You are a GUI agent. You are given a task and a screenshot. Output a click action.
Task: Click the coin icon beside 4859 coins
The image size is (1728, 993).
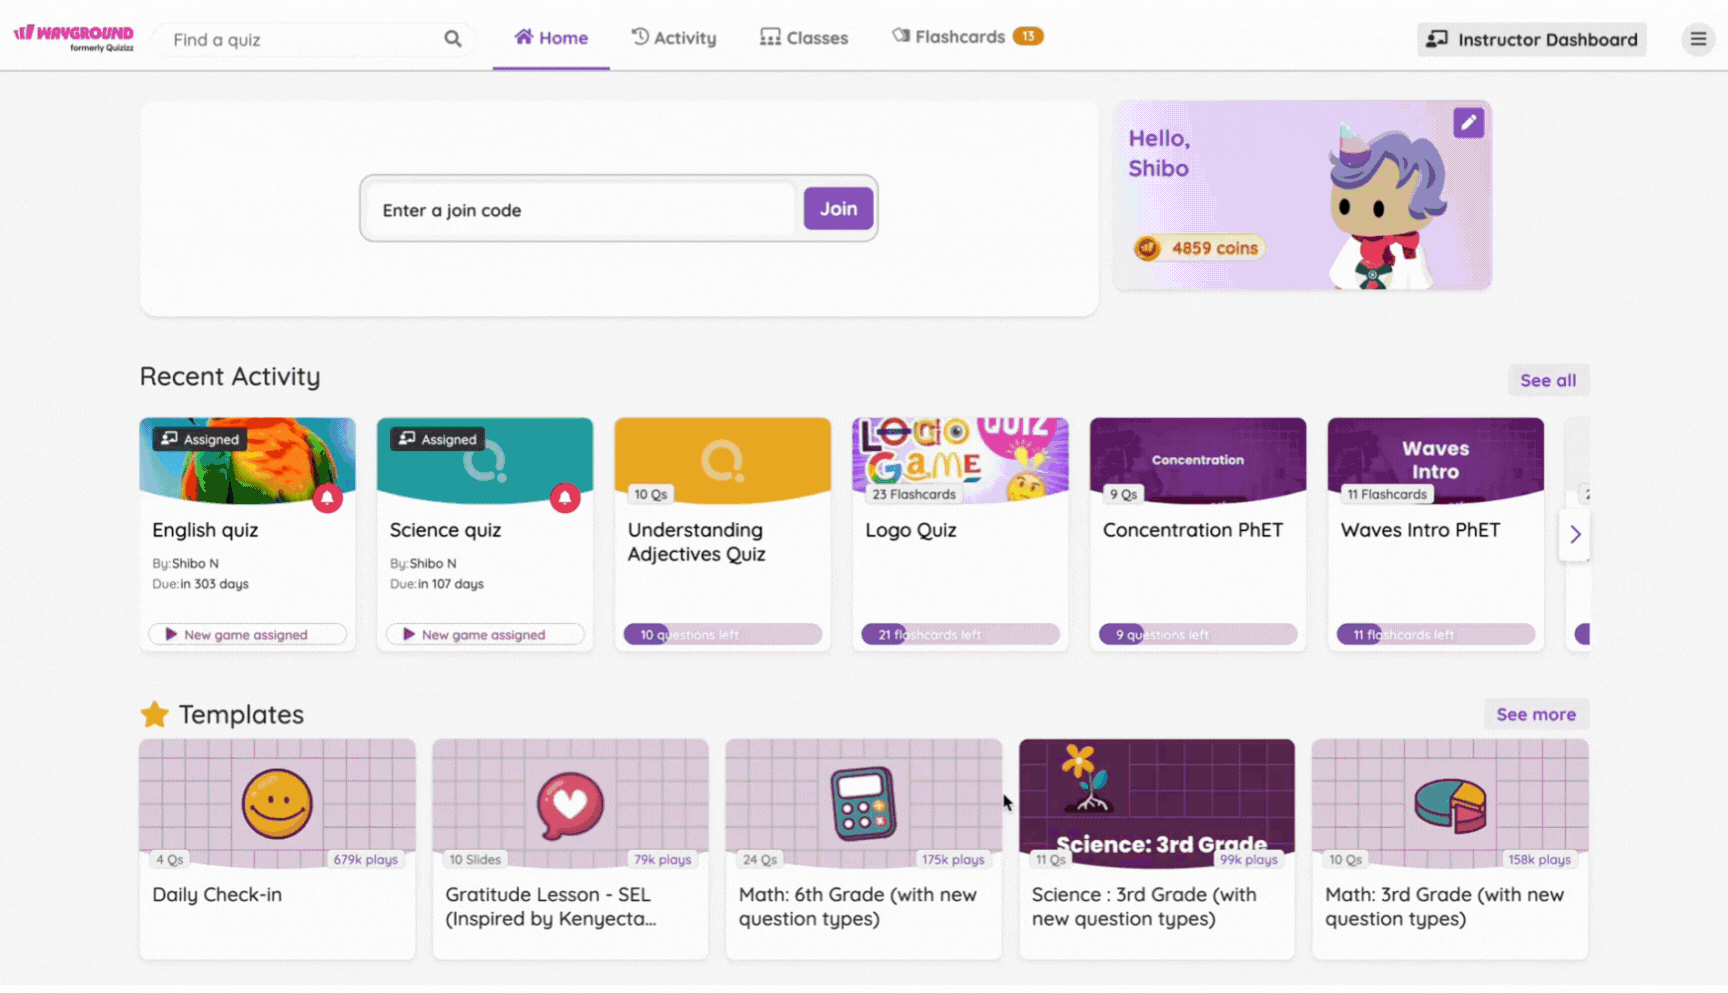click(x=1147, y=248)
